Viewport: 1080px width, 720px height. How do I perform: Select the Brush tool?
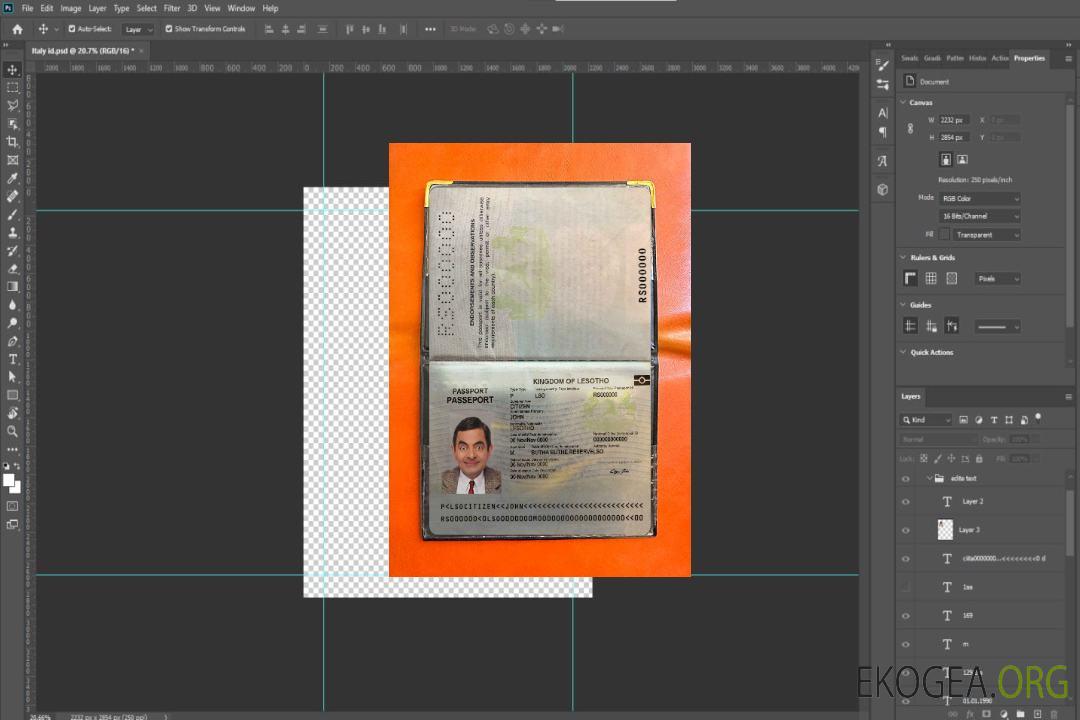coord(12,214)
